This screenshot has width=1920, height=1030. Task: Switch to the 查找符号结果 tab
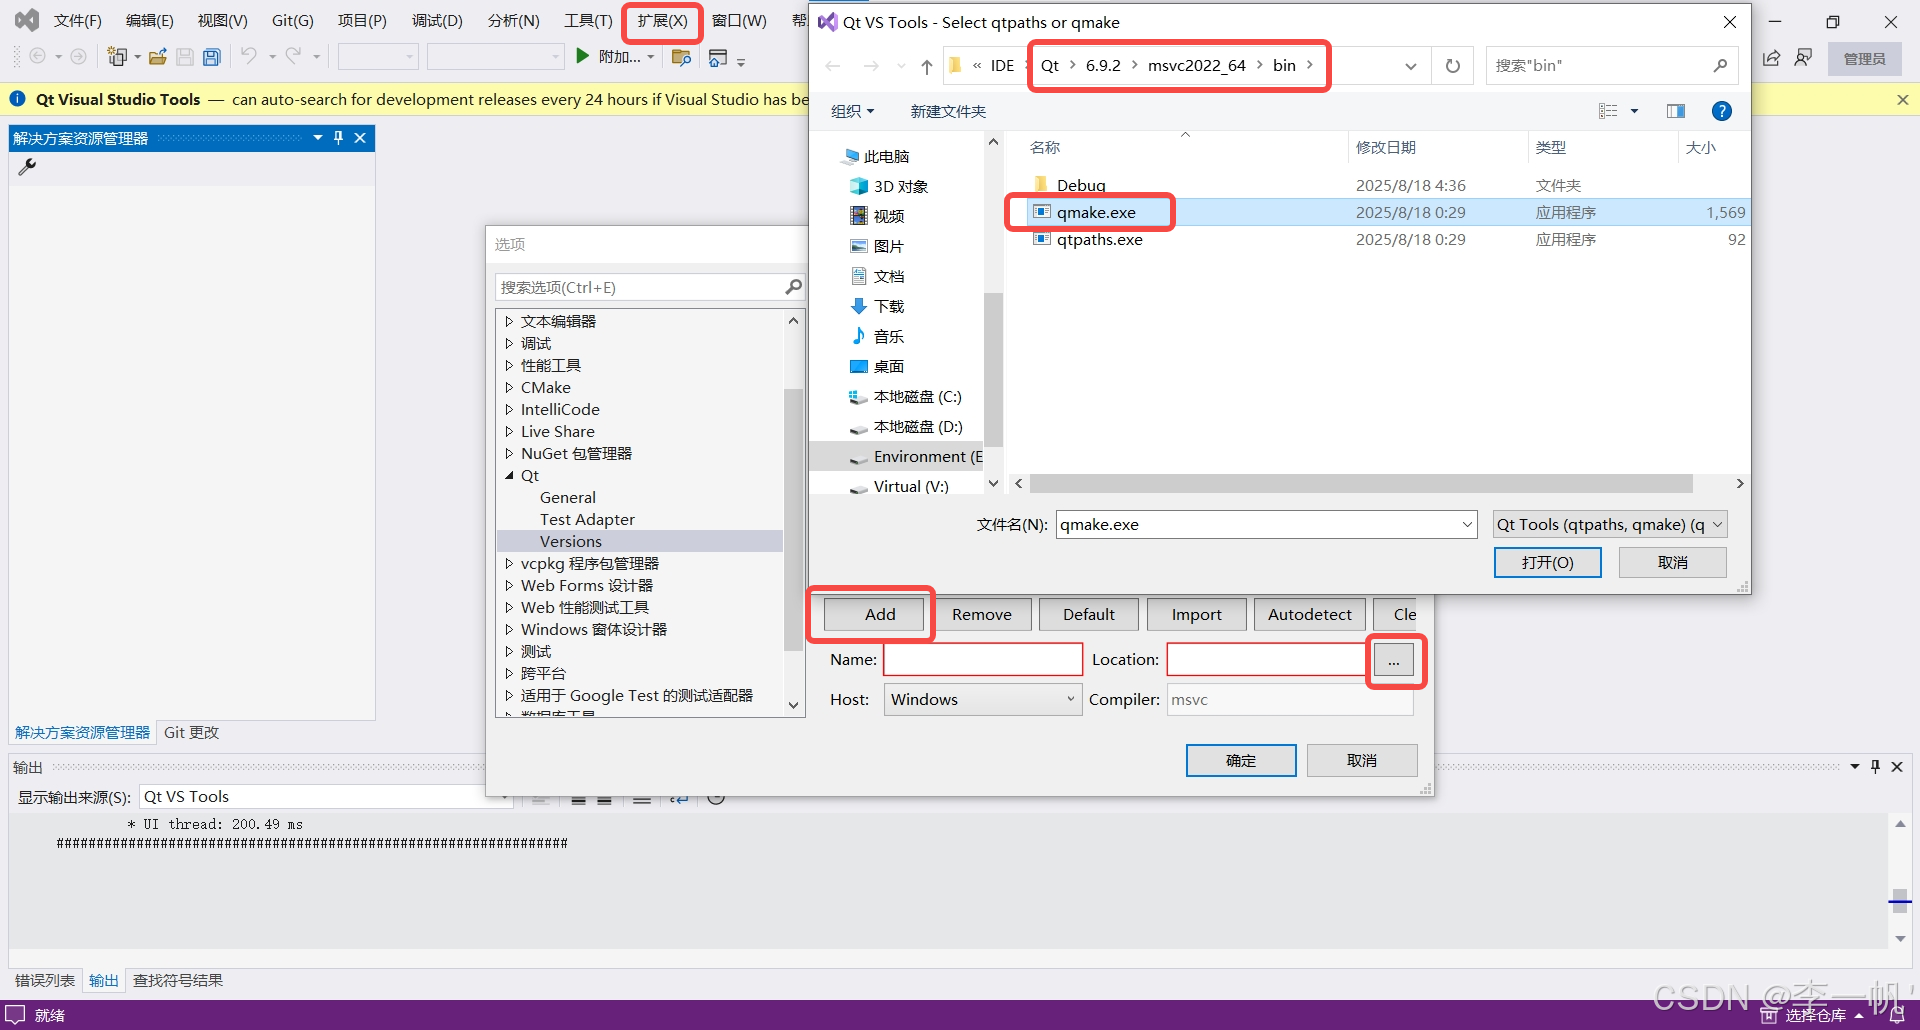pos(178,980)
